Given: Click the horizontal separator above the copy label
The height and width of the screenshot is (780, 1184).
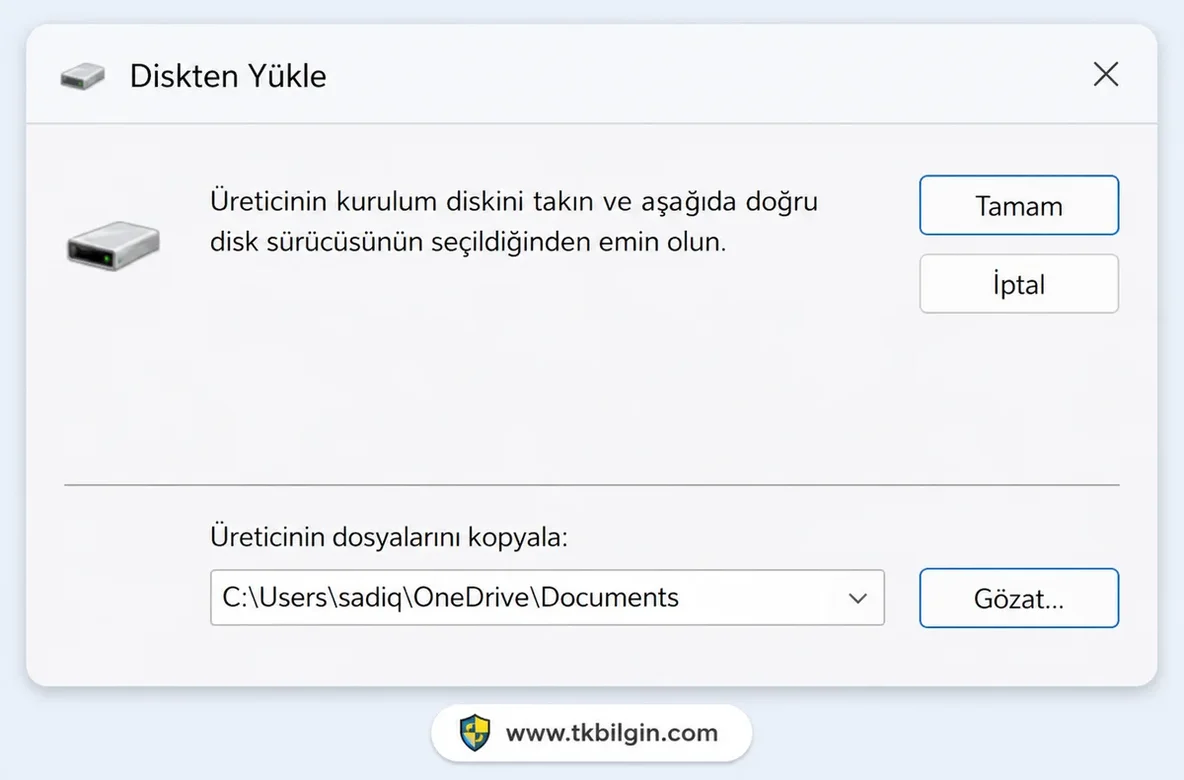Looking at the screenshot, I should (592, 485).
